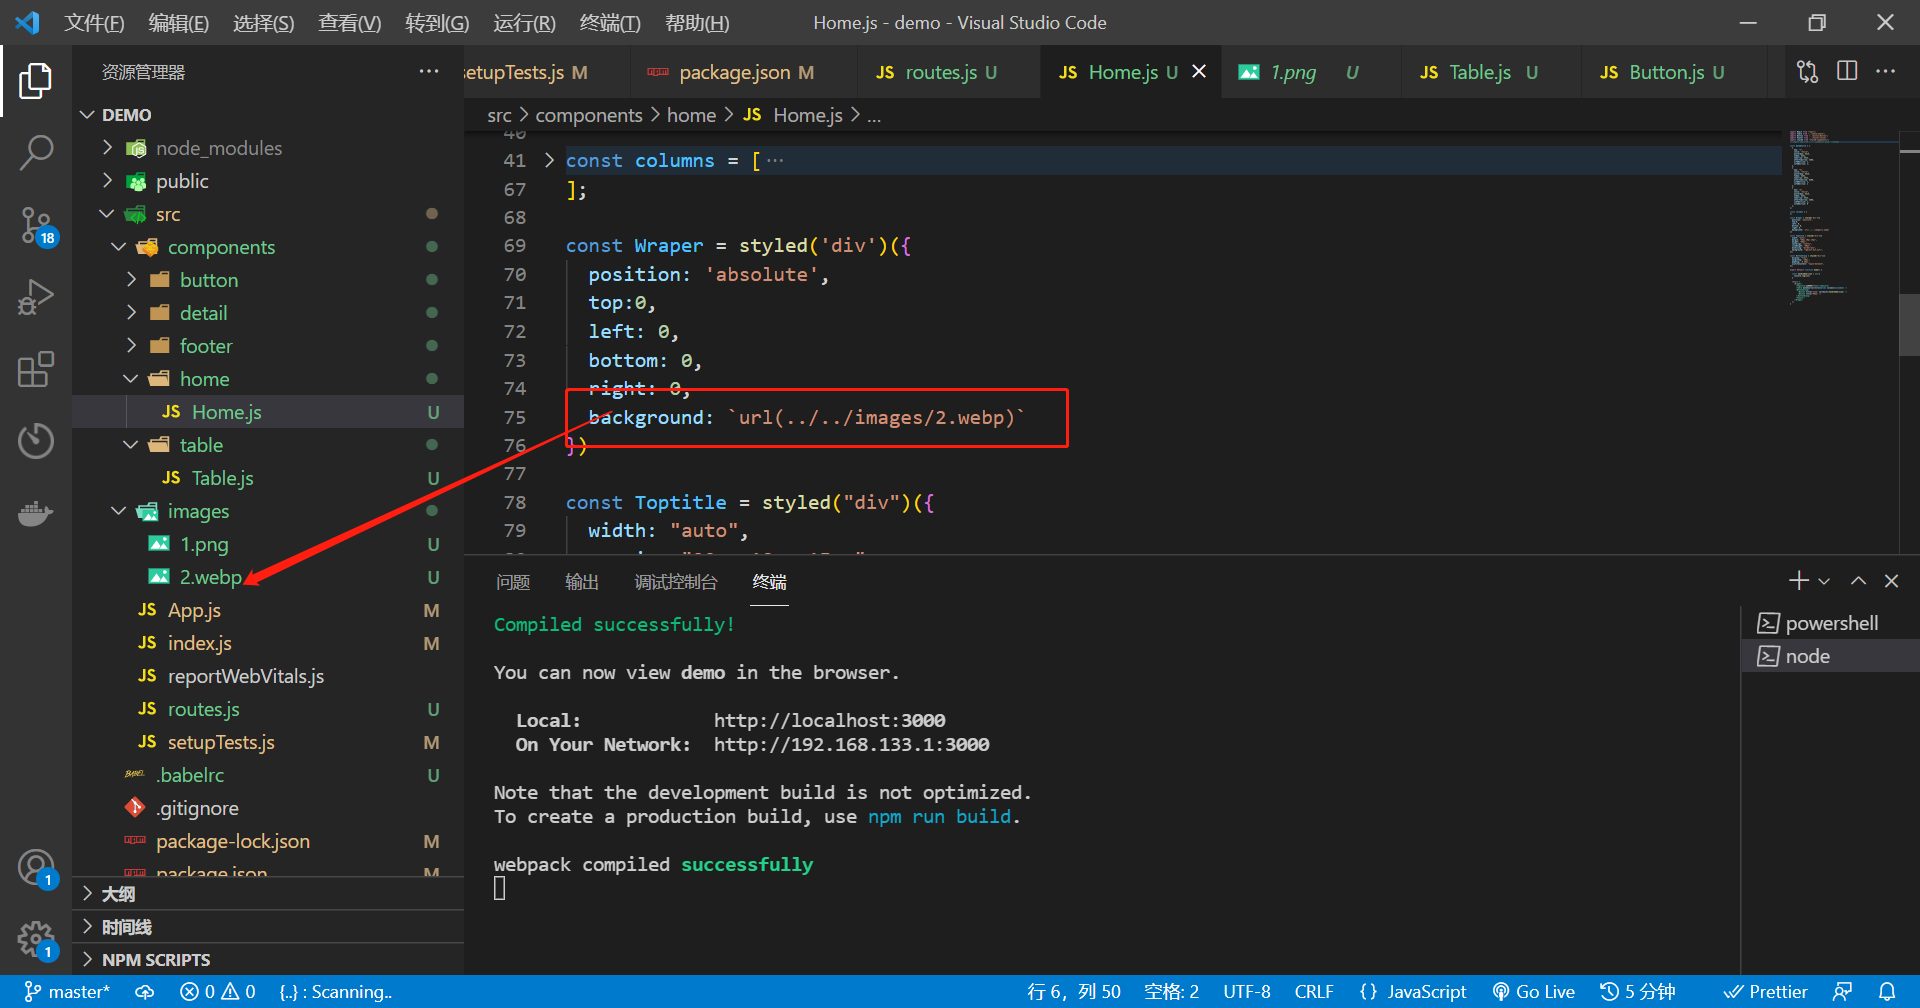Select the powershell terminal instance
The image size is (1920, 1008).
[1829, 623]
